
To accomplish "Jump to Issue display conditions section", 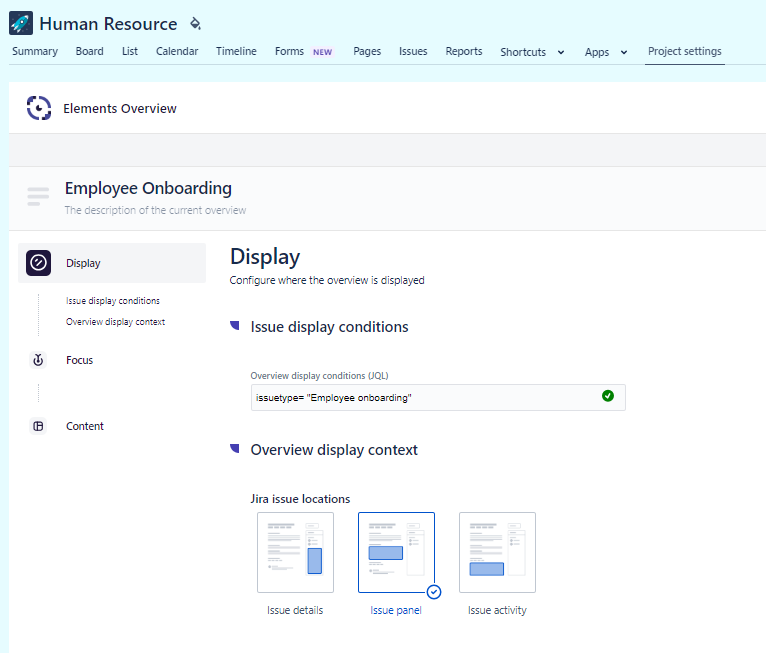I will pyautogui.click(x=113, y=300).
